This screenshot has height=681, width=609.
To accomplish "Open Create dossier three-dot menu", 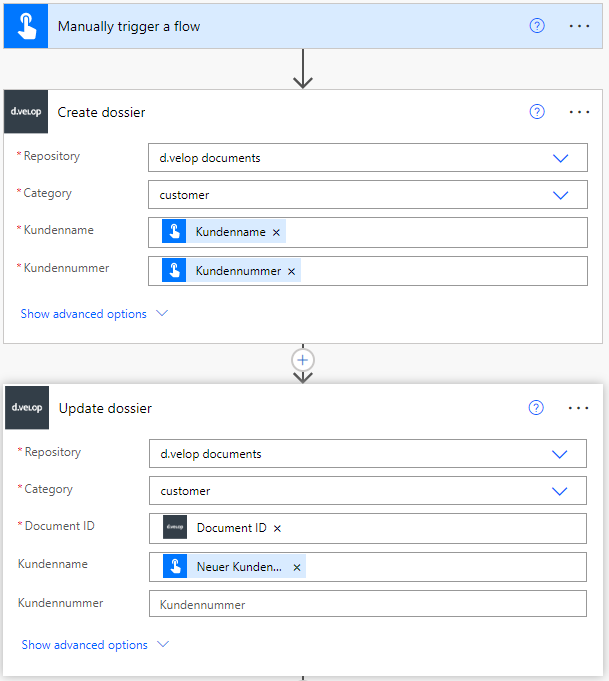I will tap(580, 112).
